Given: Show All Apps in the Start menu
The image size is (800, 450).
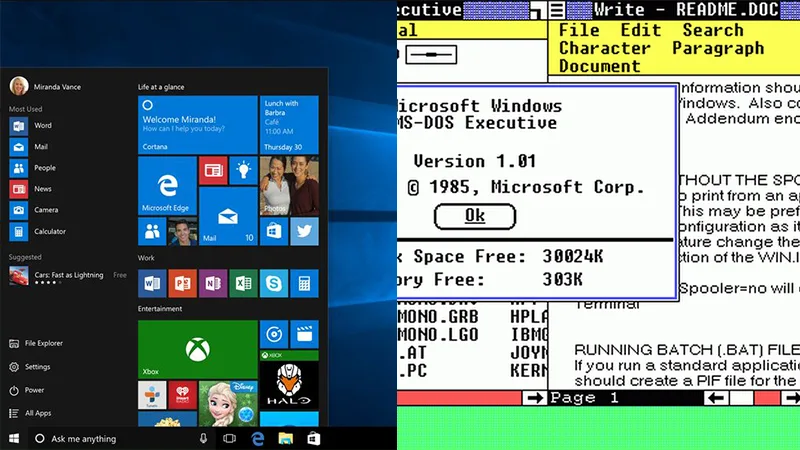Looking at the screenshot, I should coord(30,413).
